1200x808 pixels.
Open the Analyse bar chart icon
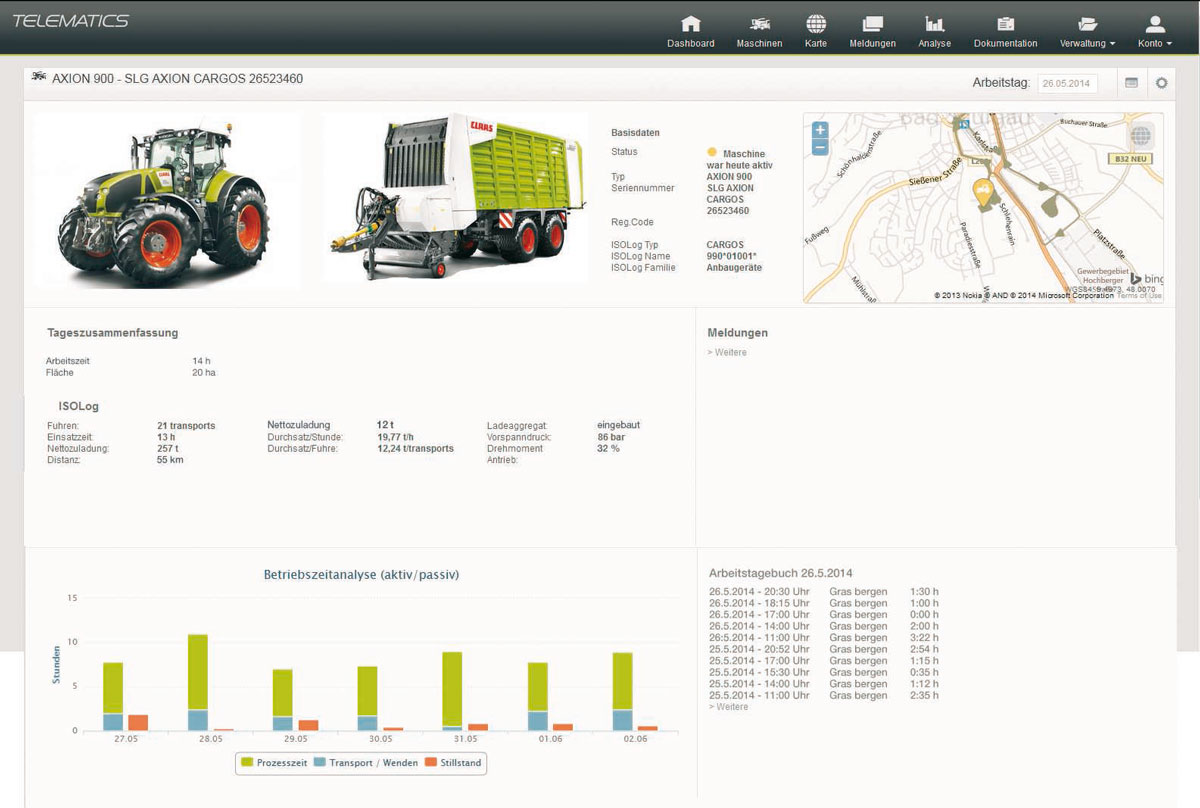935,24
